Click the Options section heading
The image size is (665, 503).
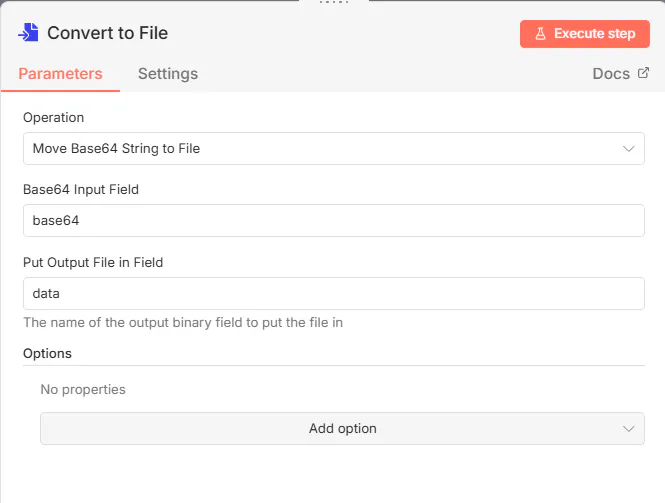[47, 353]
